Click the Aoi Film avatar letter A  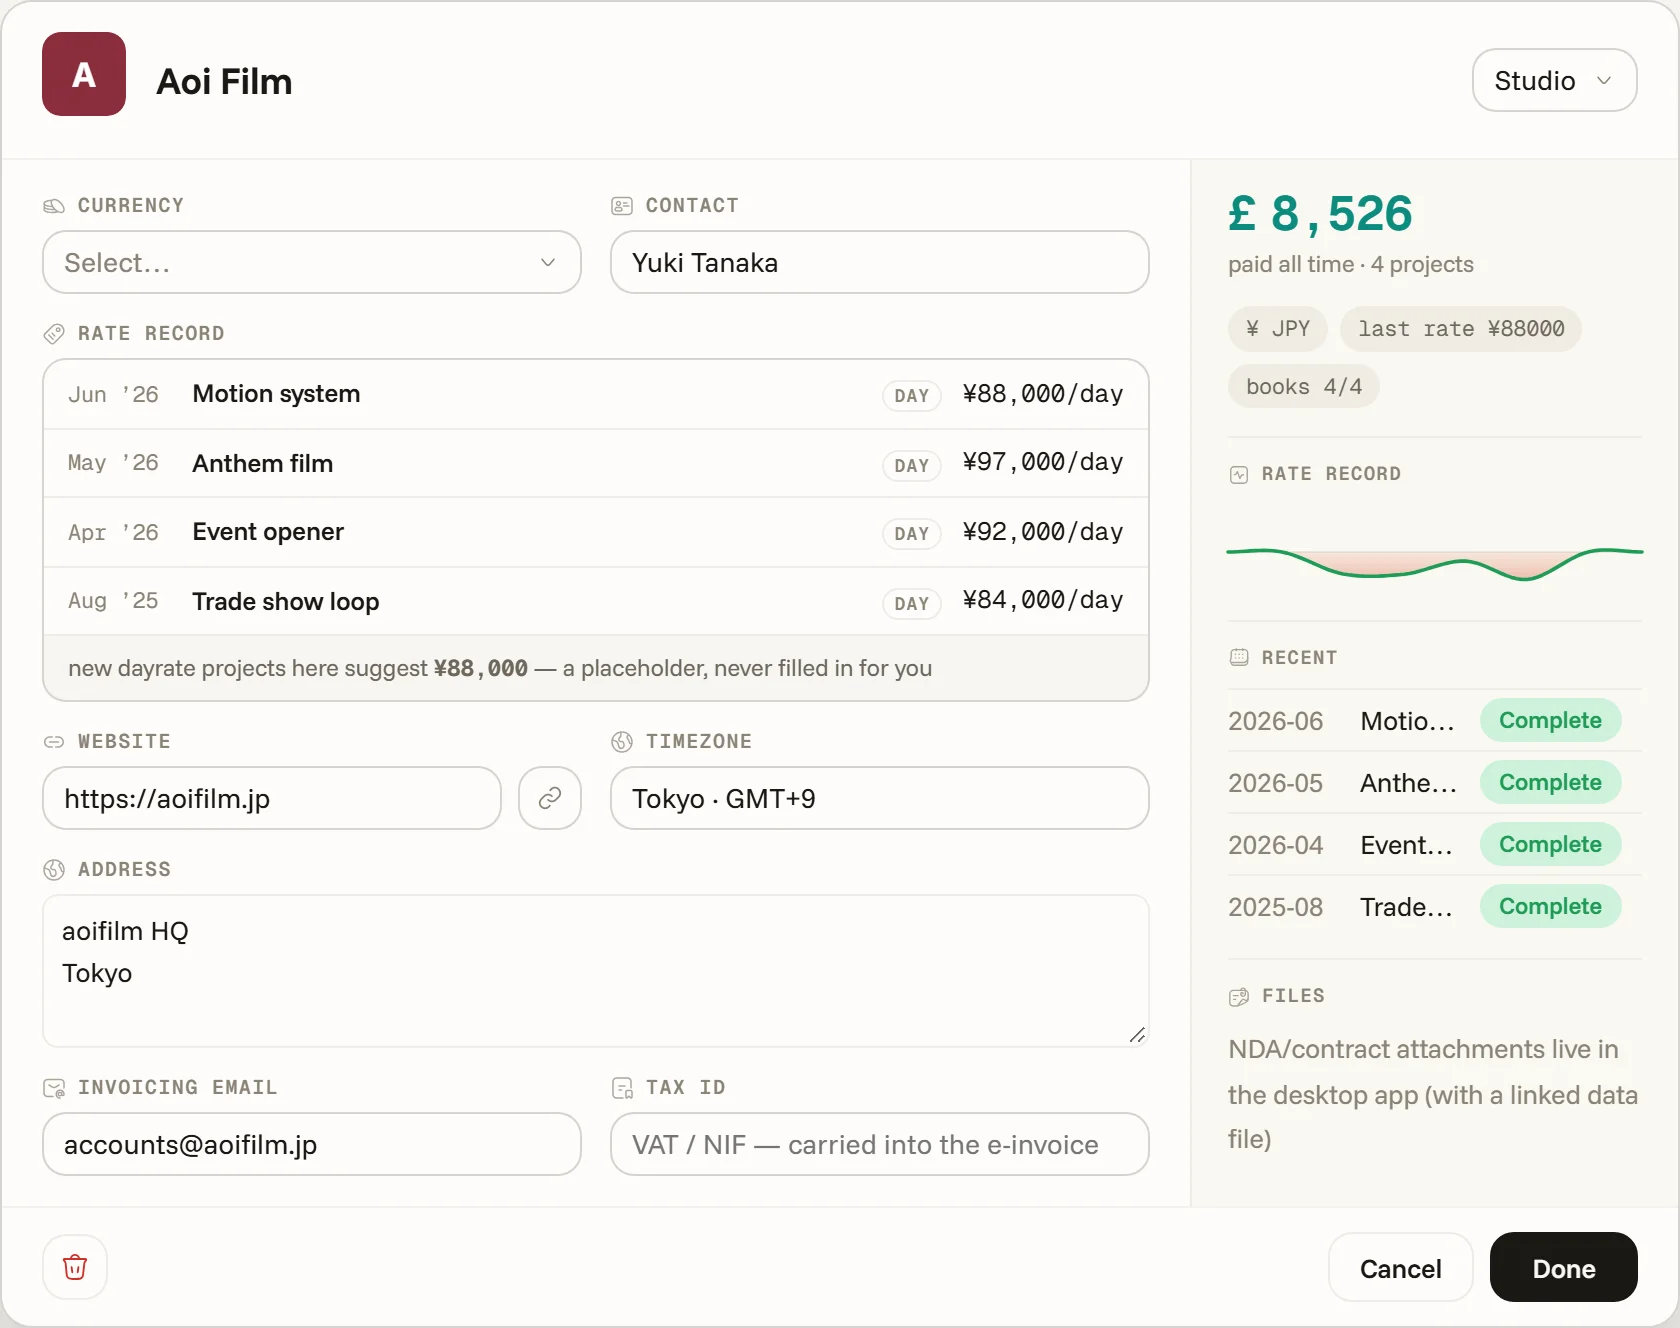(x=84, y=74)
